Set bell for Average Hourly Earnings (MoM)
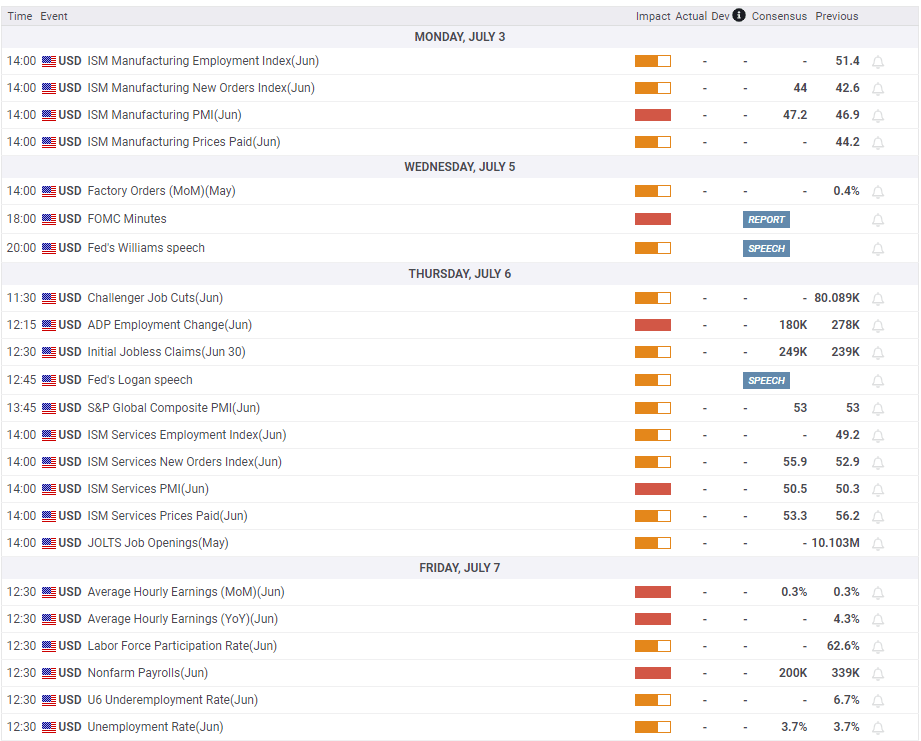The image size is (921, 741). (878, 593)
